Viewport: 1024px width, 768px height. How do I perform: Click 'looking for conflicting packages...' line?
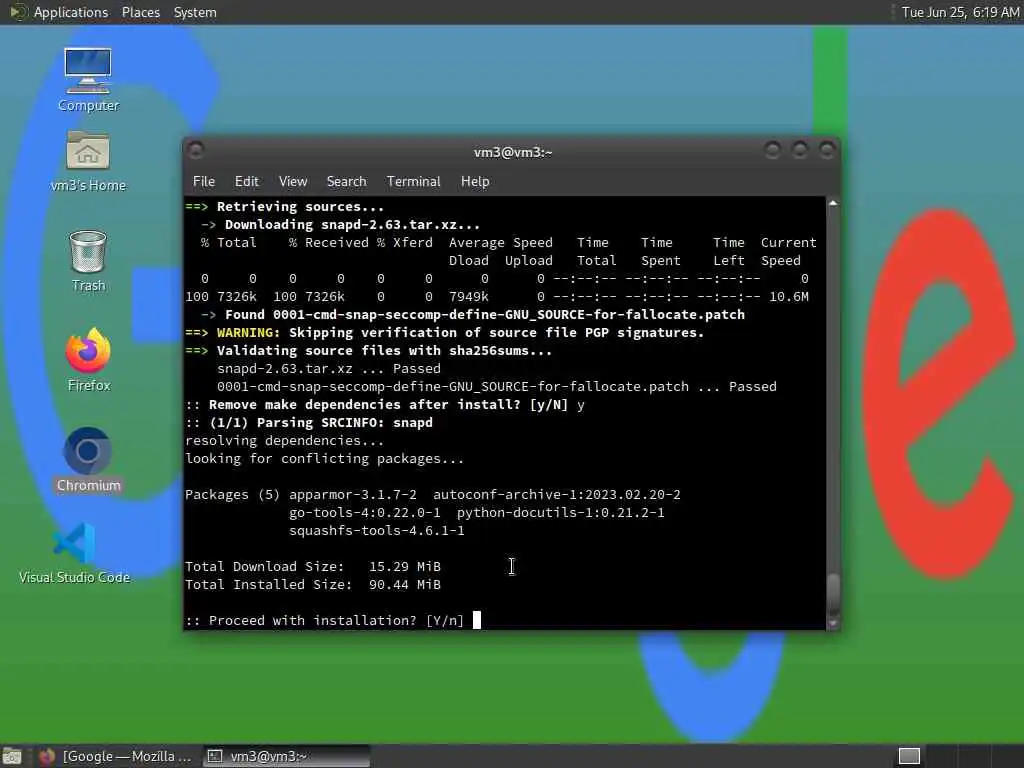(325, 458)
